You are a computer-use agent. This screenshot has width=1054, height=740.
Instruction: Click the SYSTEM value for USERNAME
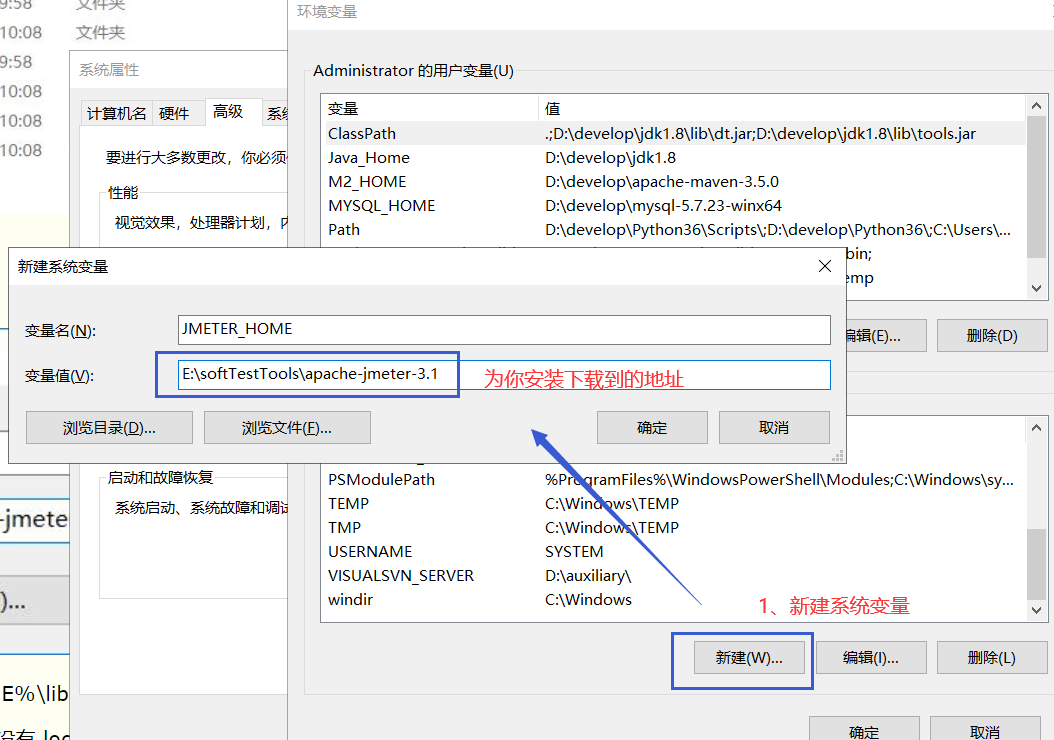coord(574,552)
